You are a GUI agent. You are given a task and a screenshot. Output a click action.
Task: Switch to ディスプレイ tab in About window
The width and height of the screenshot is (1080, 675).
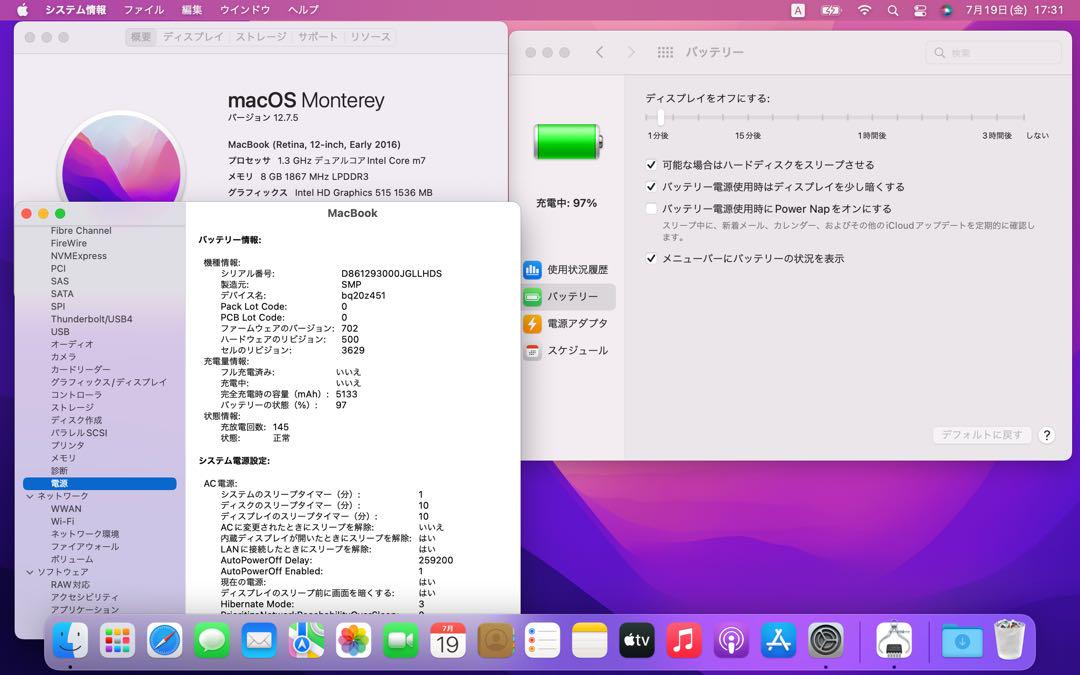tap(193, 37)
